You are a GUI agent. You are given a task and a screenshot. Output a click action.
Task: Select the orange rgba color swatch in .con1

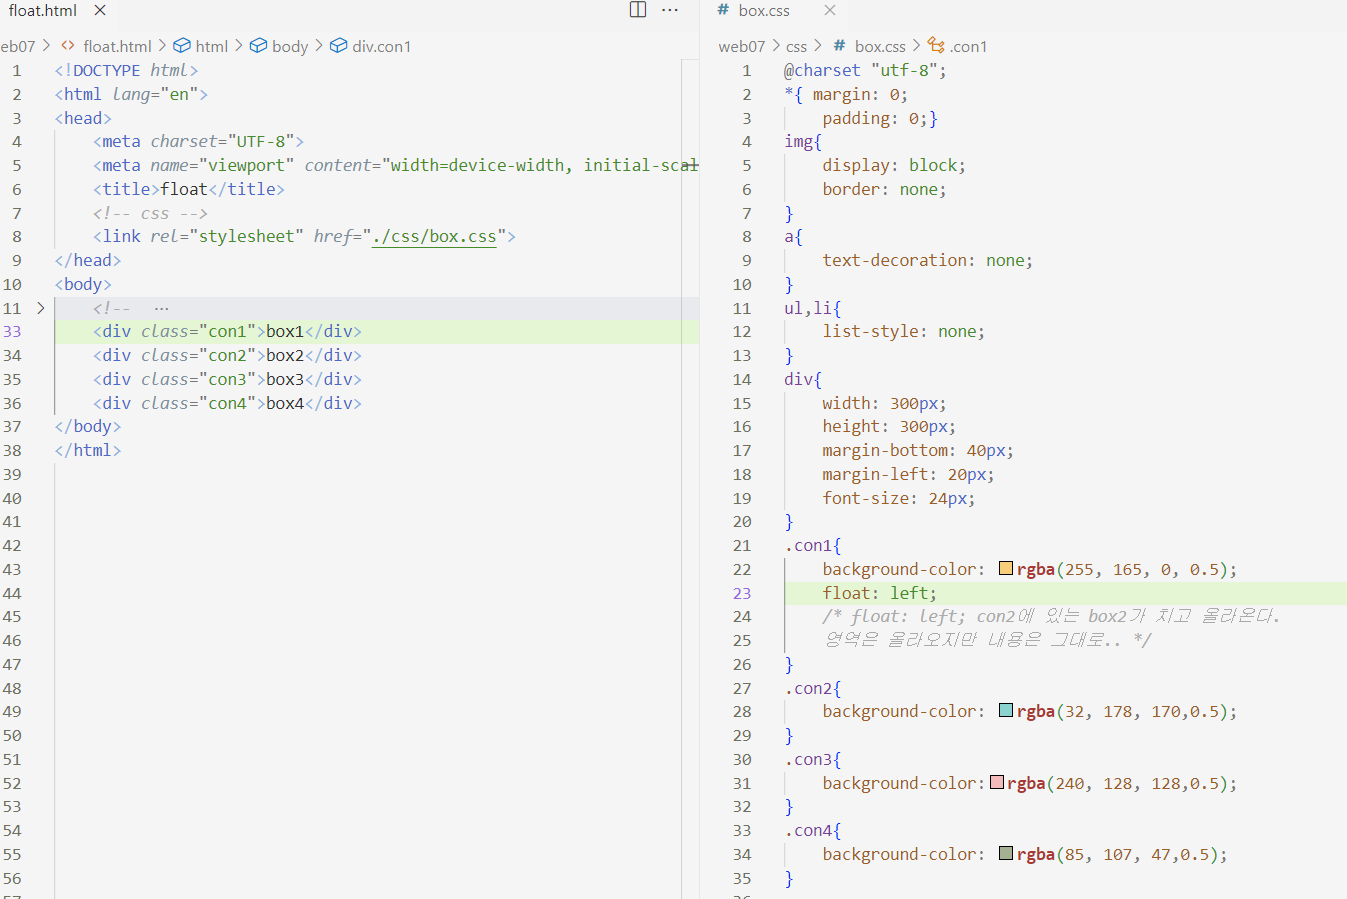tap(1005, 568)
